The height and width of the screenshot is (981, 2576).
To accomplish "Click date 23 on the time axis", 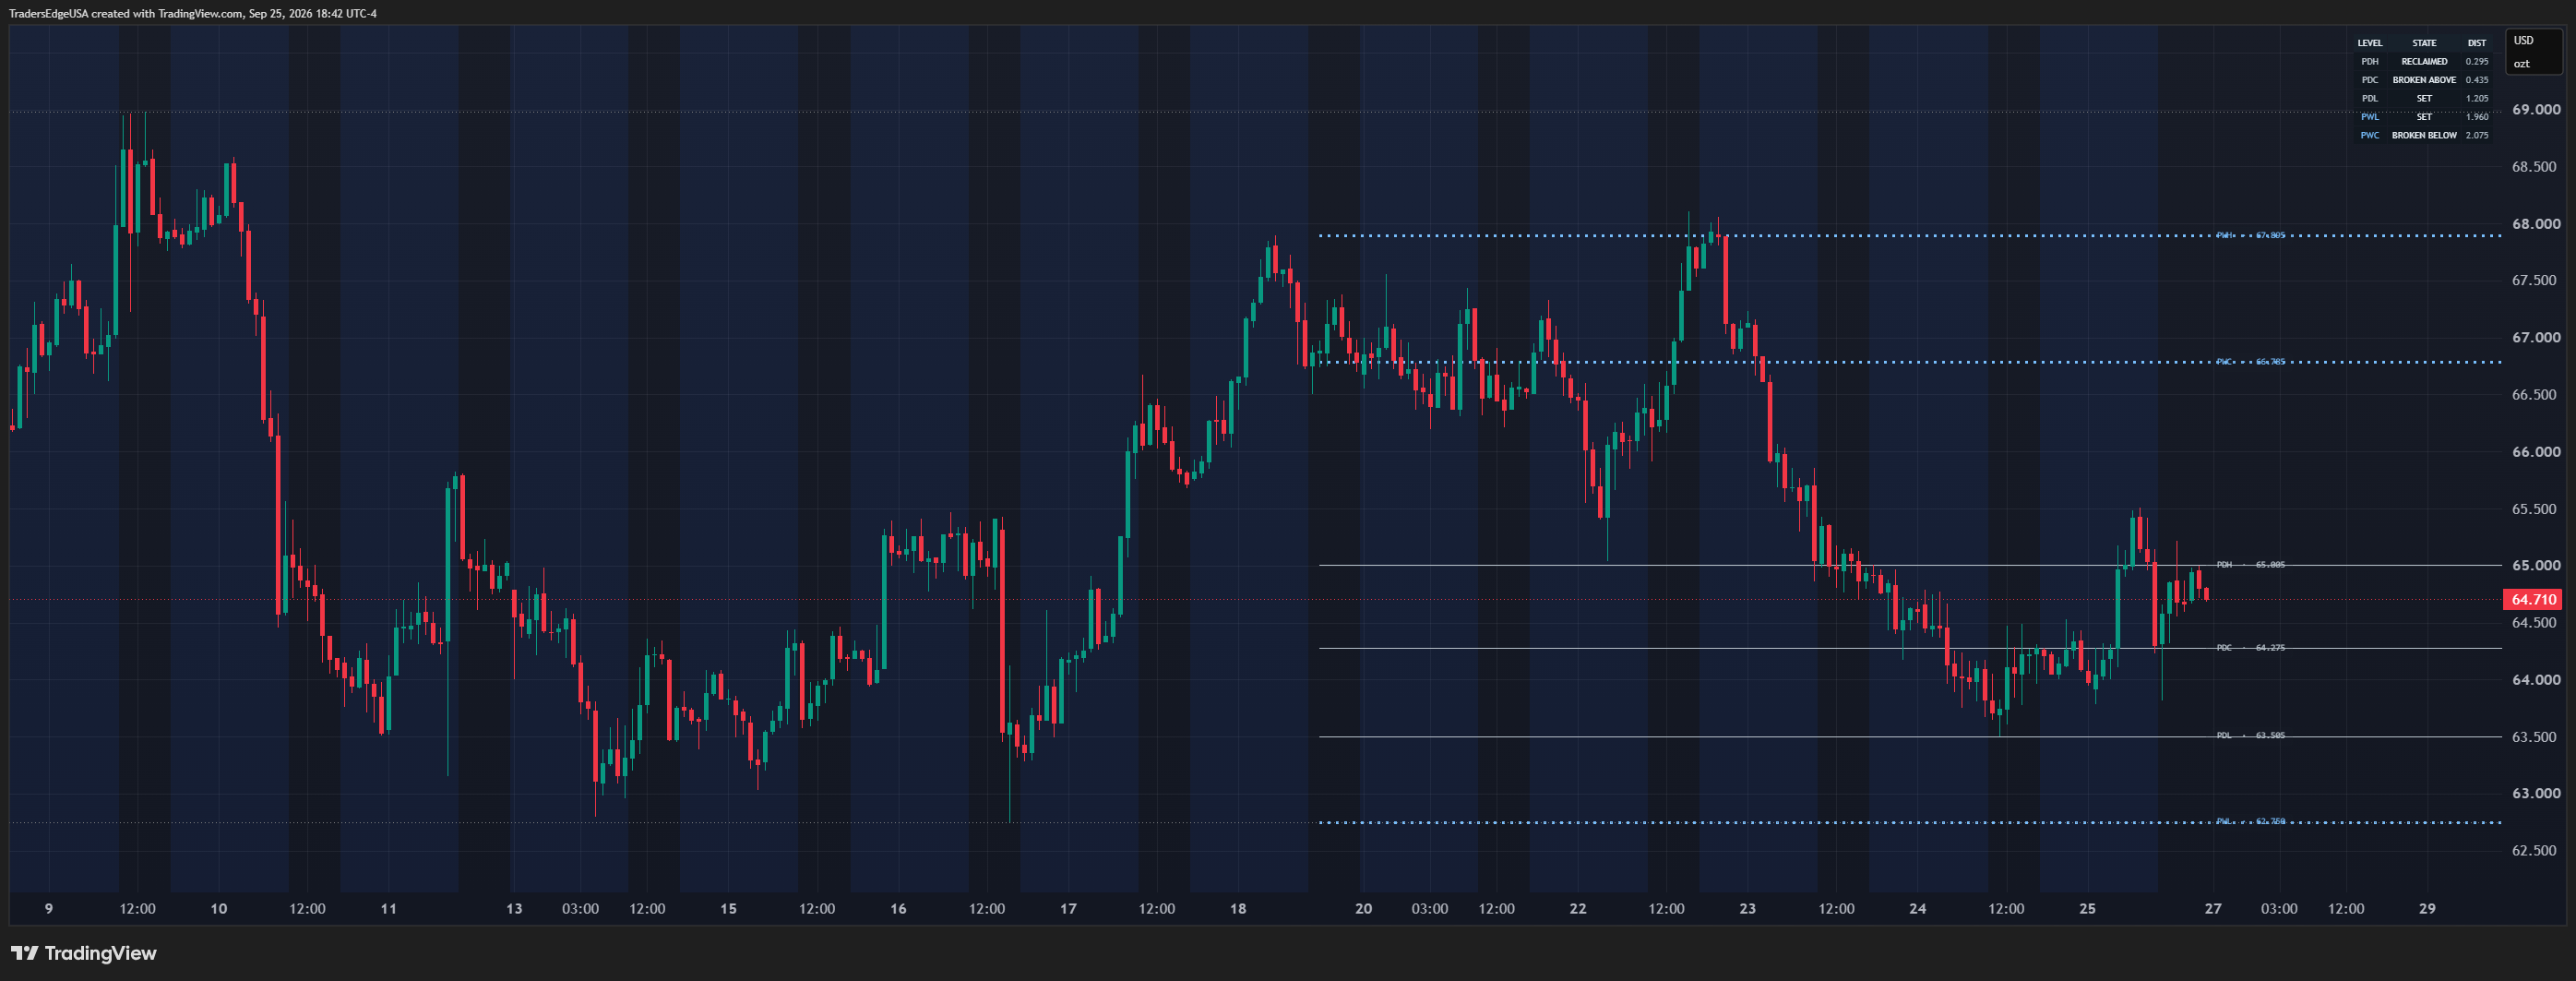I will pyautogui.click(x=1748, y=909).
